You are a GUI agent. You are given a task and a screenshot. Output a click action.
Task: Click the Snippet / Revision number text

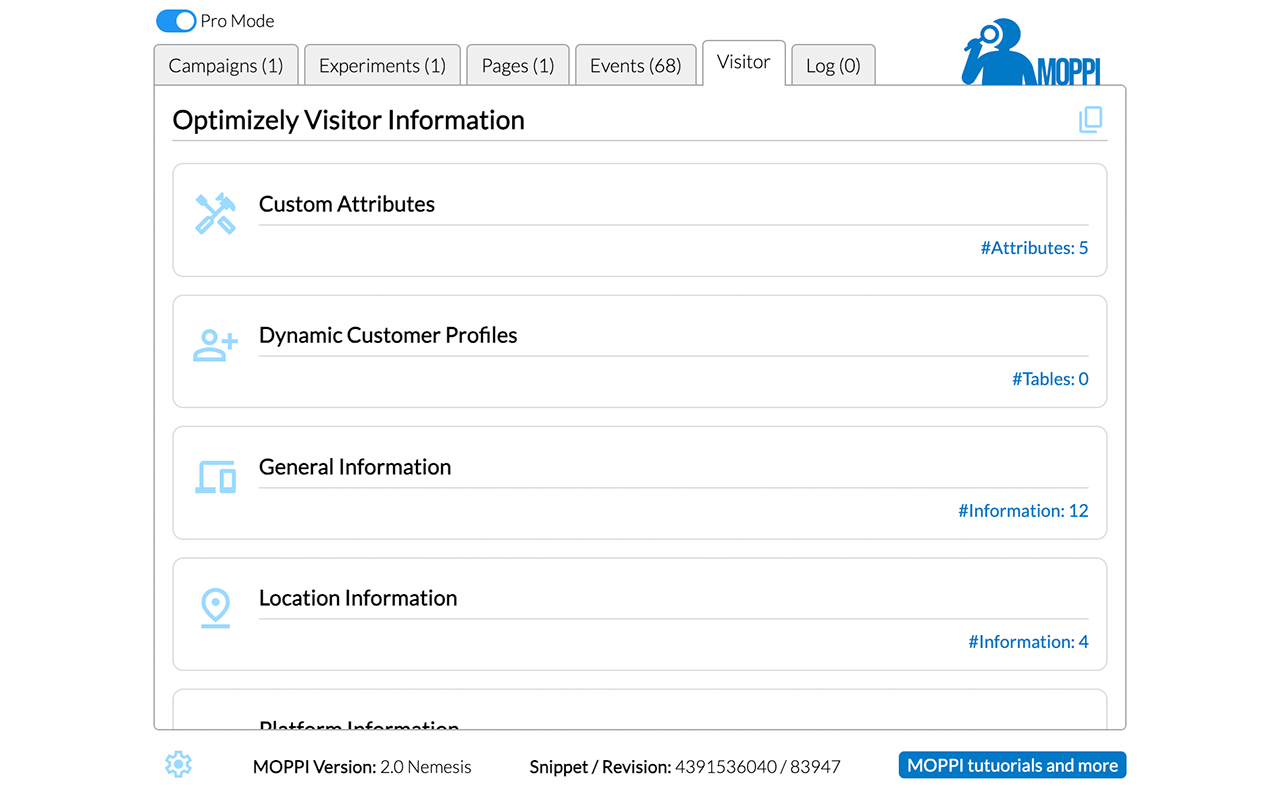pos(685,767)
